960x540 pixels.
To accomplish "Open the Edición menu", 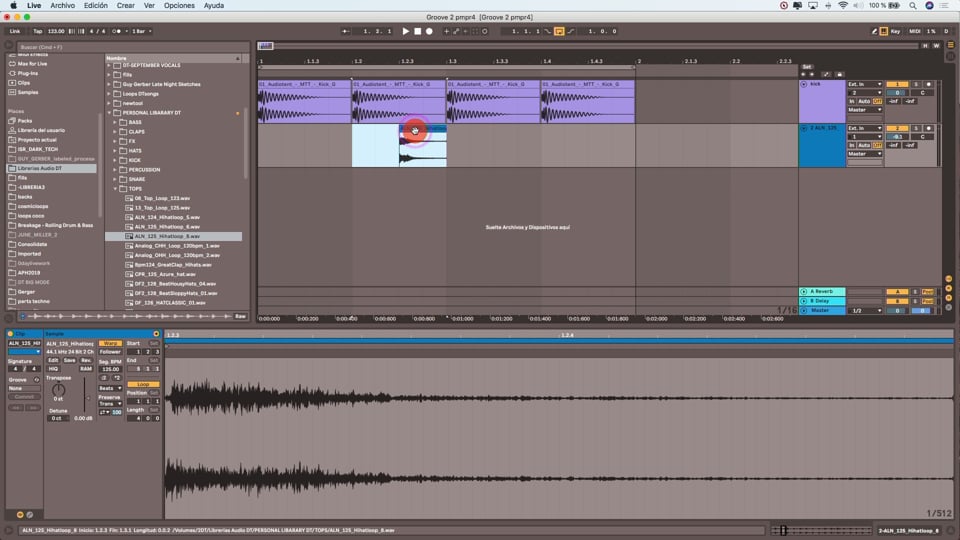I will (x=96, y=6).
